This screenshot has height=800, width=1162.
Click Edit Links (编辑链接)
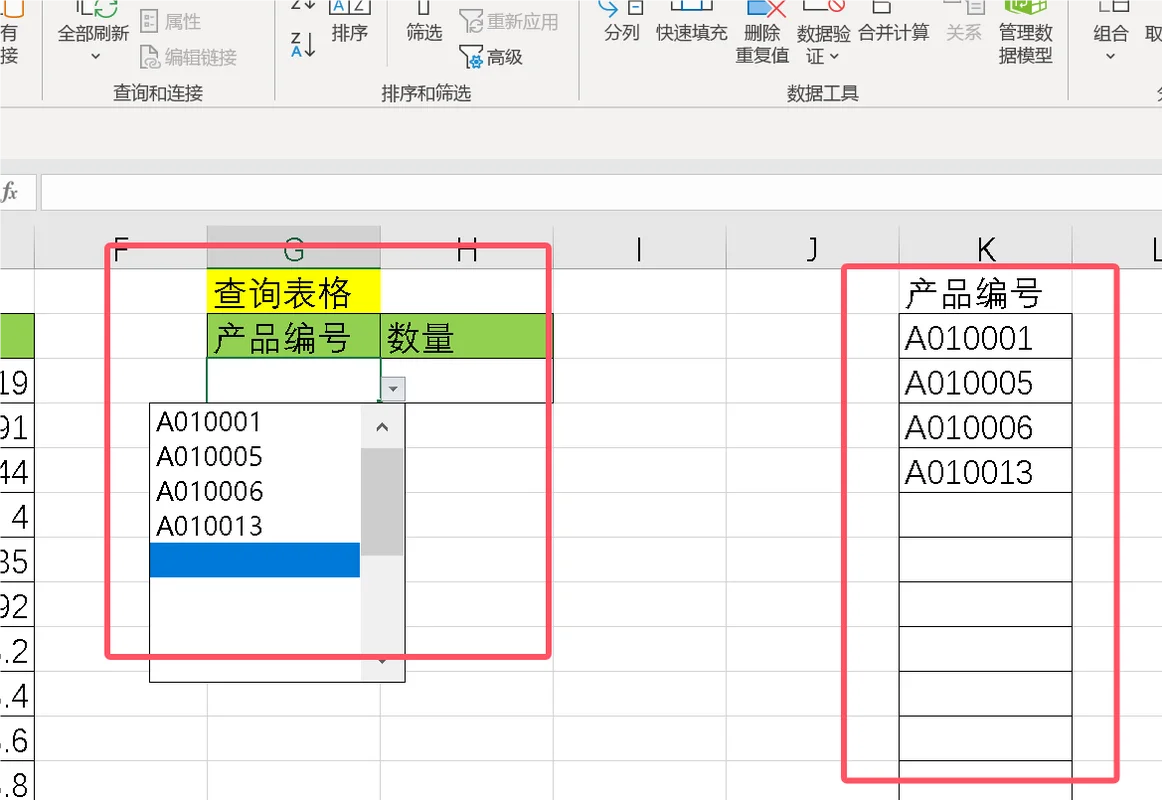point(189,57)
